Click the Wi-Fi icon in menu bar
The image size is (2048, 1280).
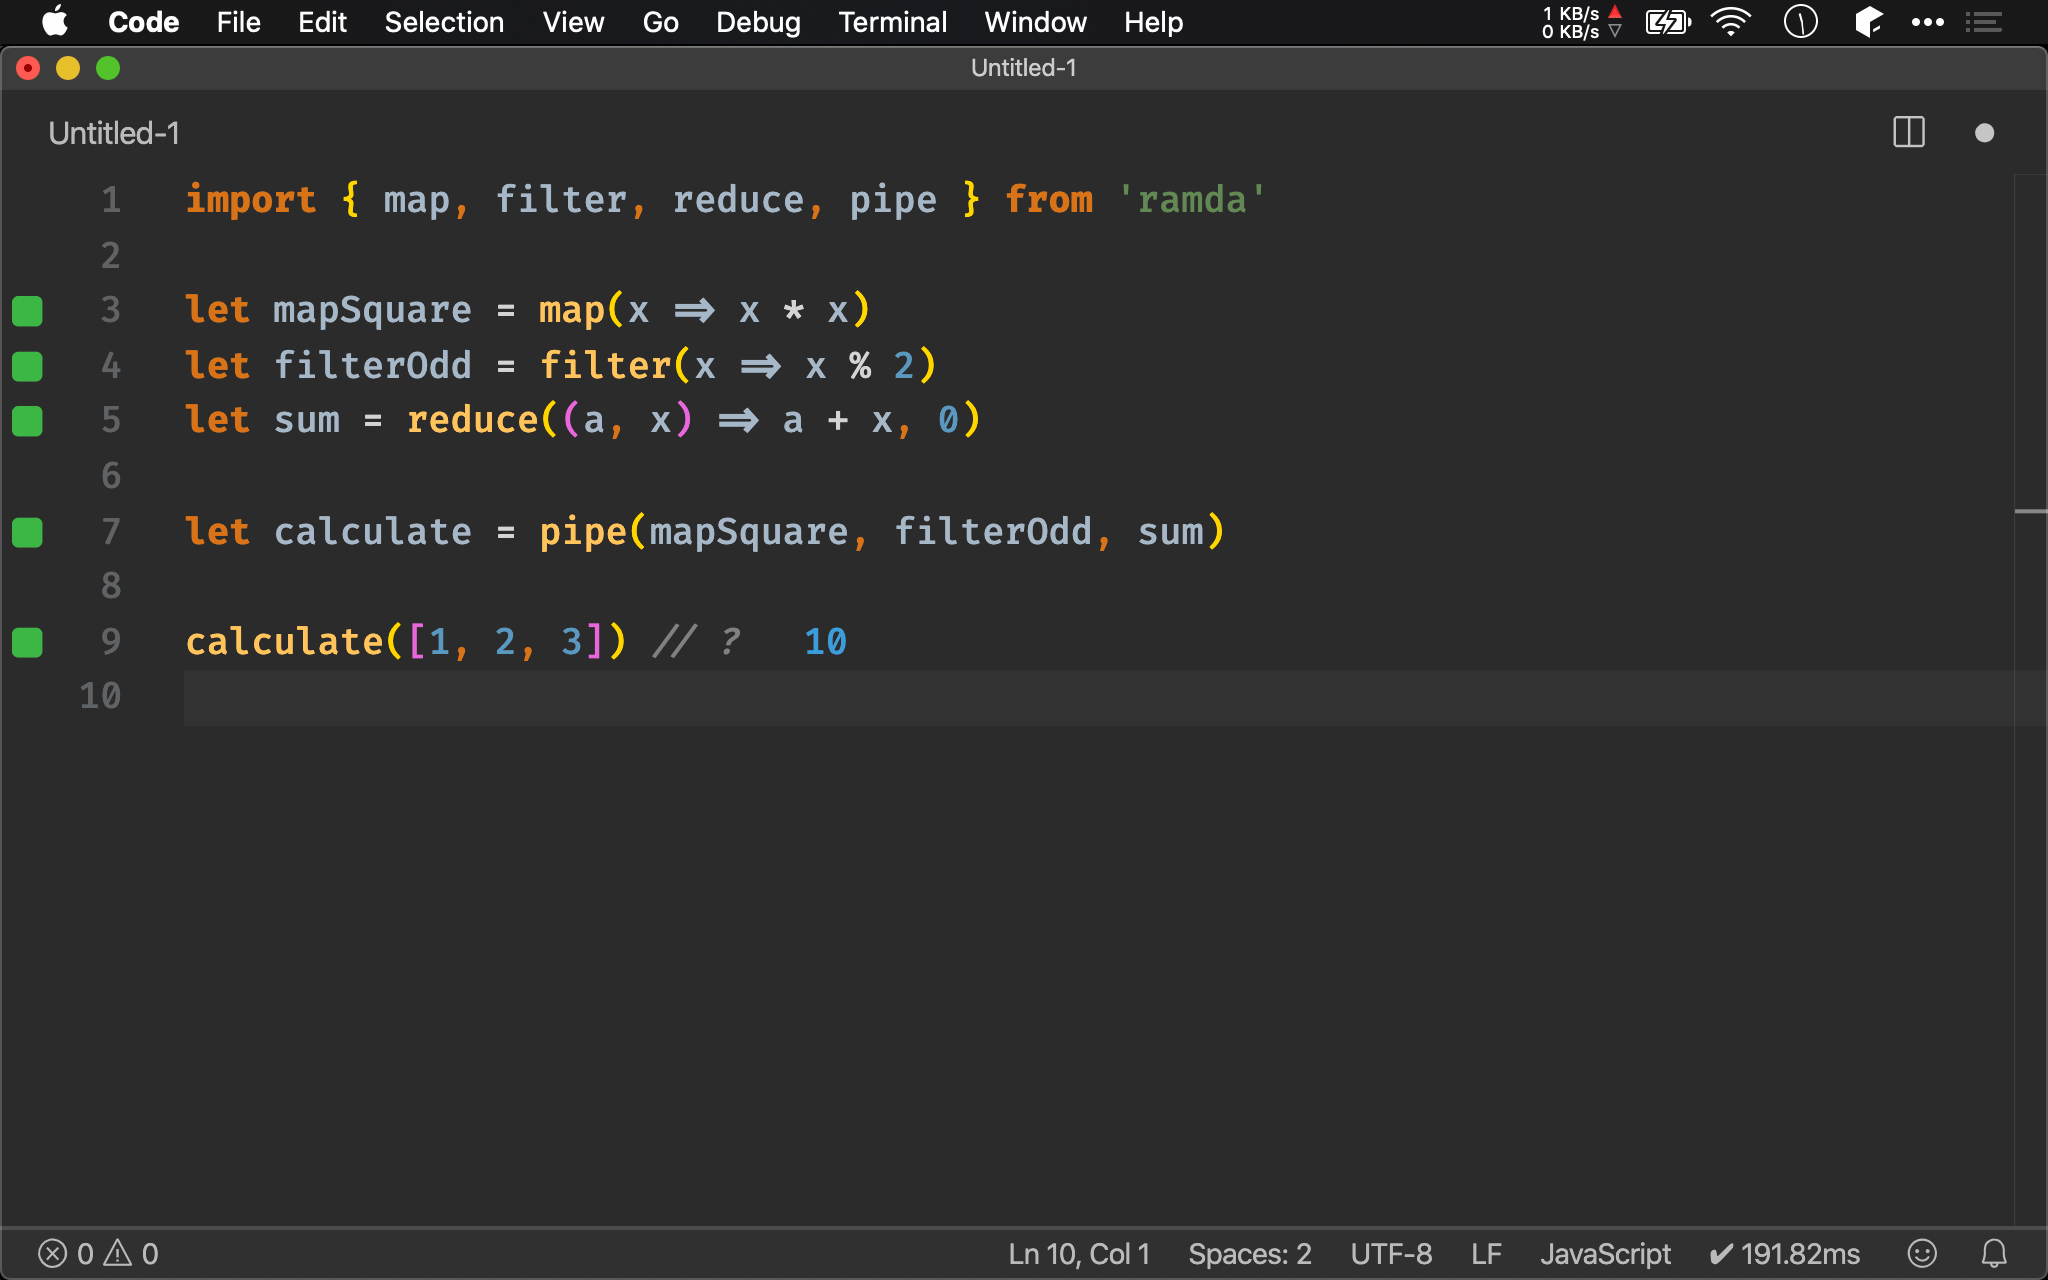click(x=1731, y=22)
